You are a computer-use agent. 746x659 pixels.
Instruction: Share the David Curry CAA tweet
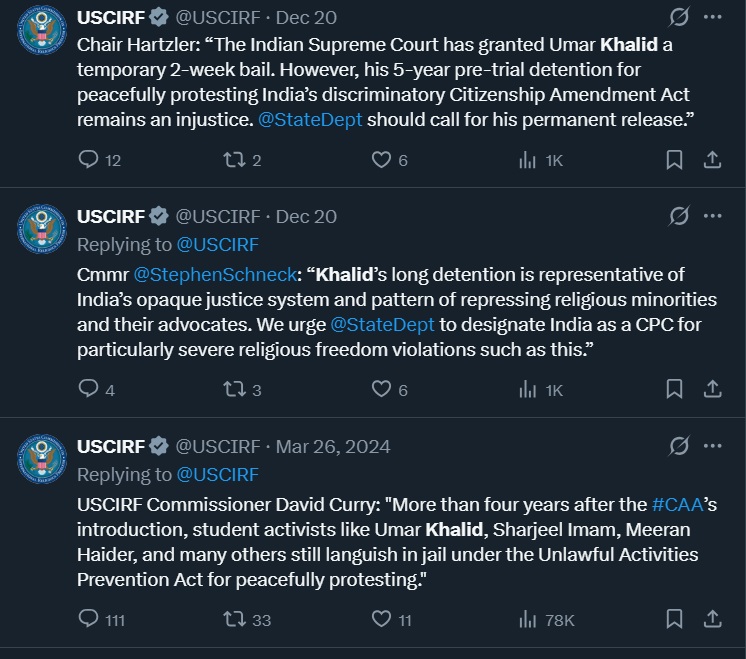point(712,620)
